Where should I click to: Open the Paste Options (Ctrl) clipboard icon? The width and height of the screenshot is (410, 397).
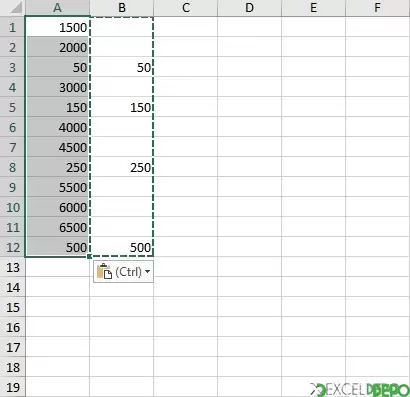point(104,271)
